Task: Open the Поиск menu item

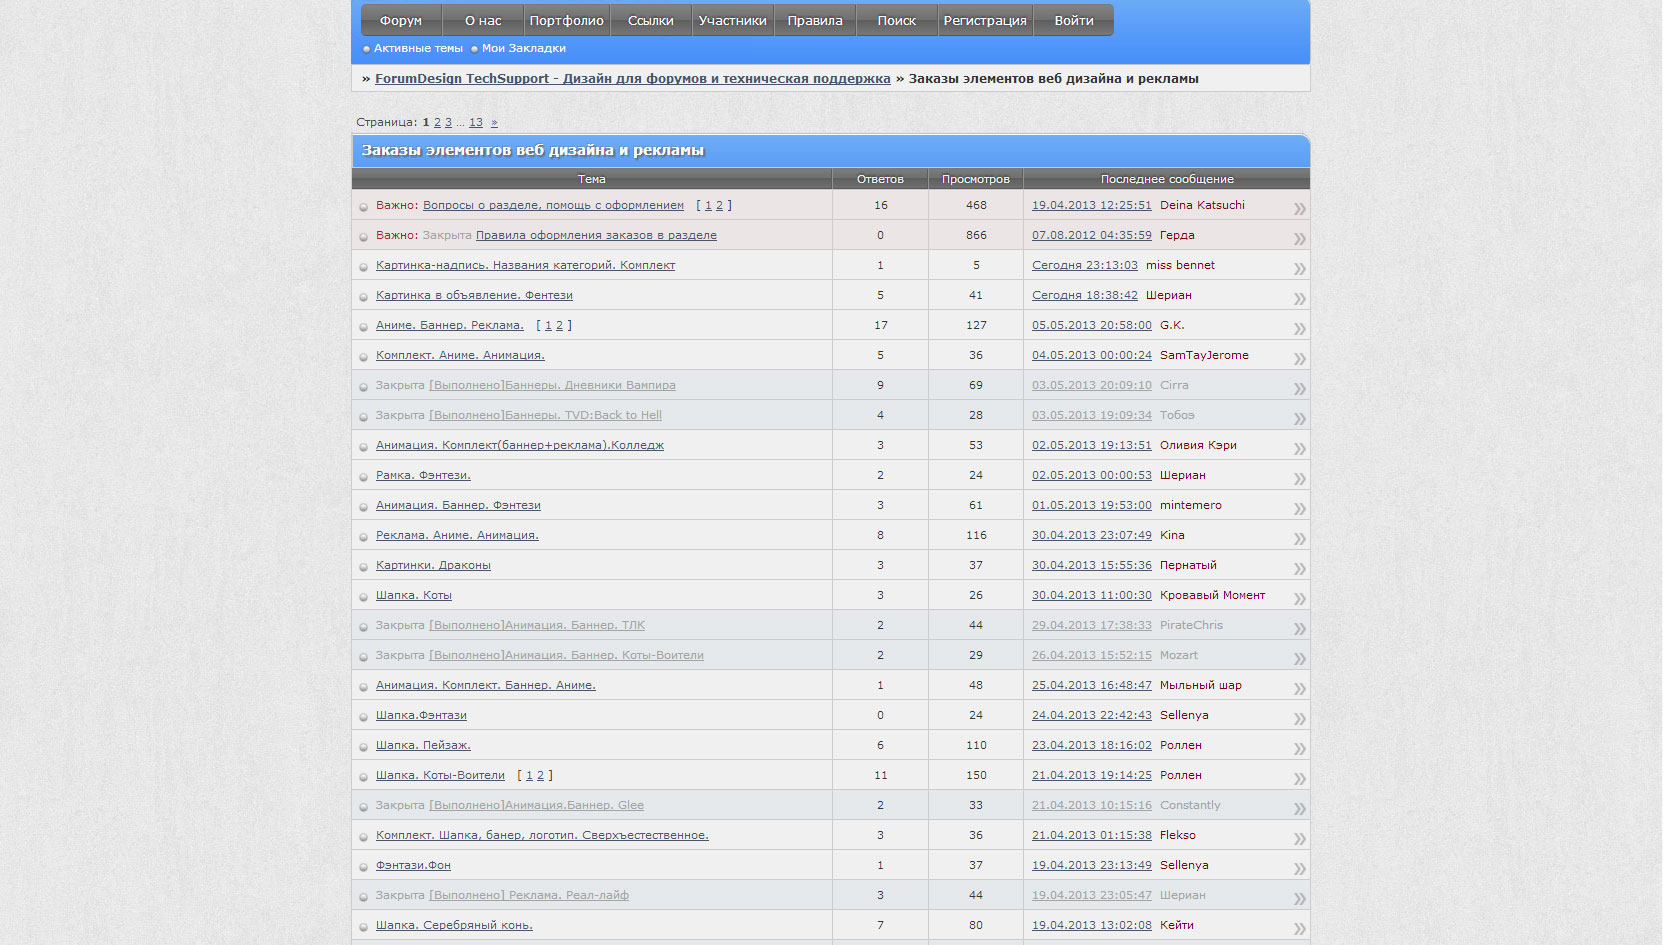Action: pyautogui.click(x=896, y=21)
